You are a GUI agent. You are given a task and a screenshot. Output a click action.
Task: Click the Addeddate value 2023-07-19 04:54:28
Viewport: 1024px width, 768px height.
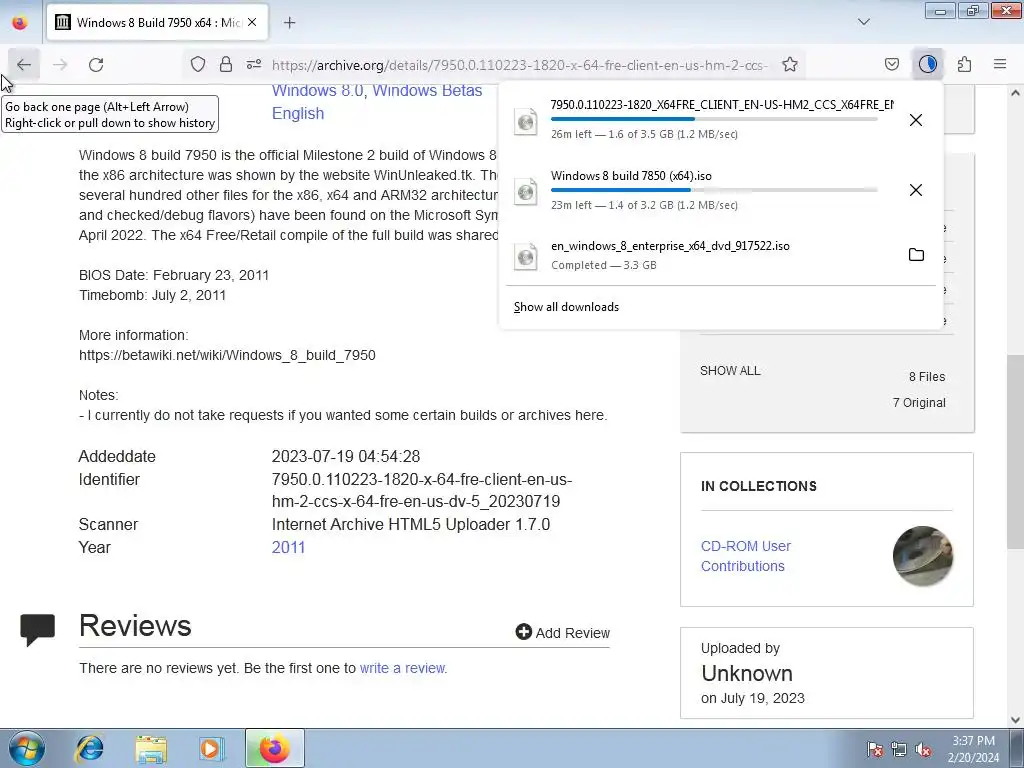coord(345,456)
